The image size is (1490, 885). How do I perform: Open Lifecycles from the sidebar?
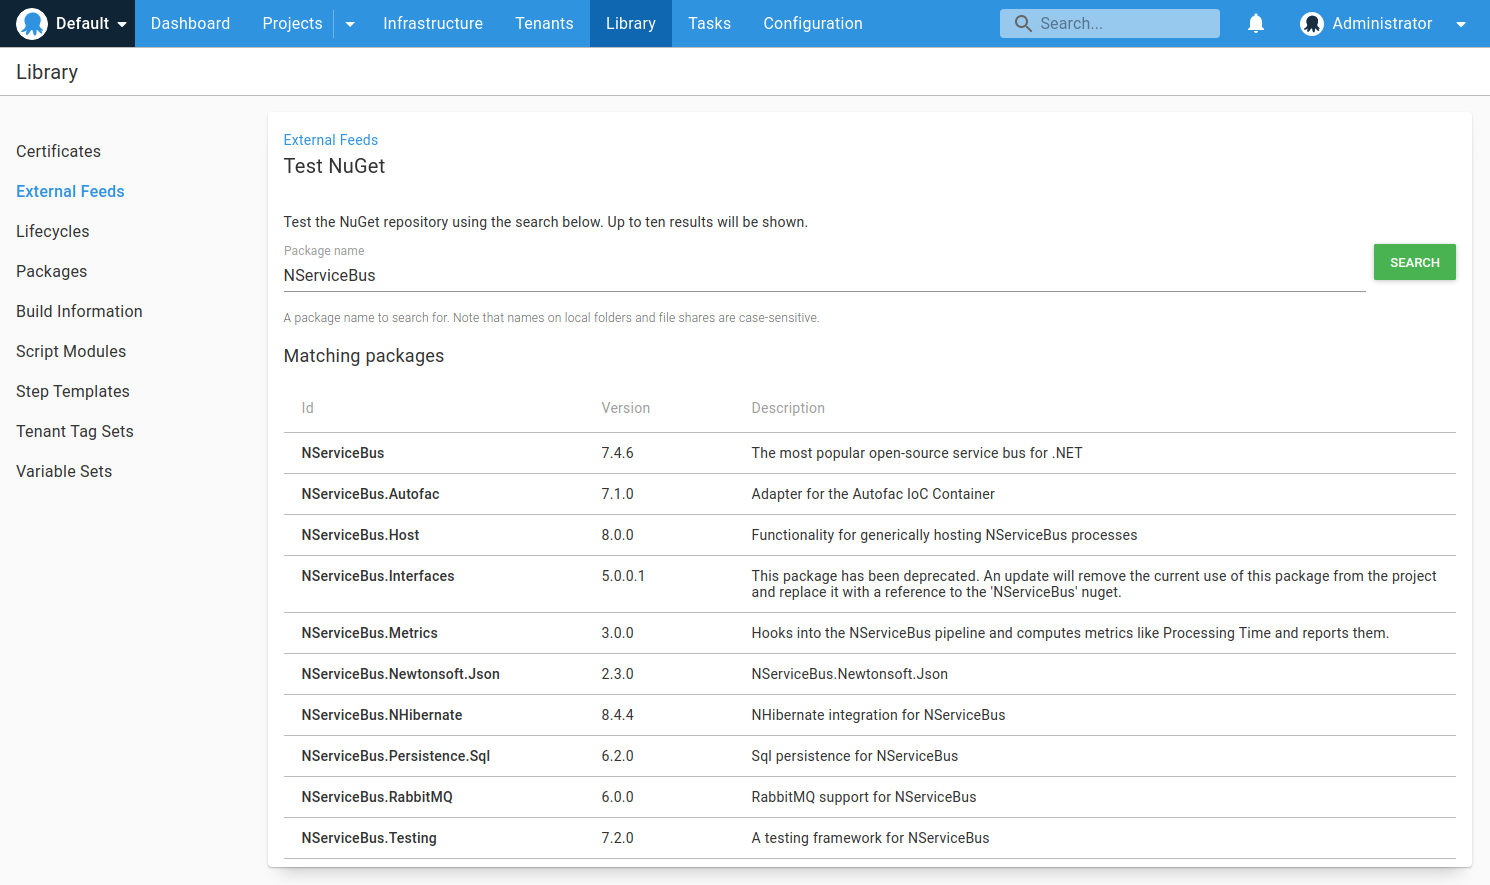point(52,231)
